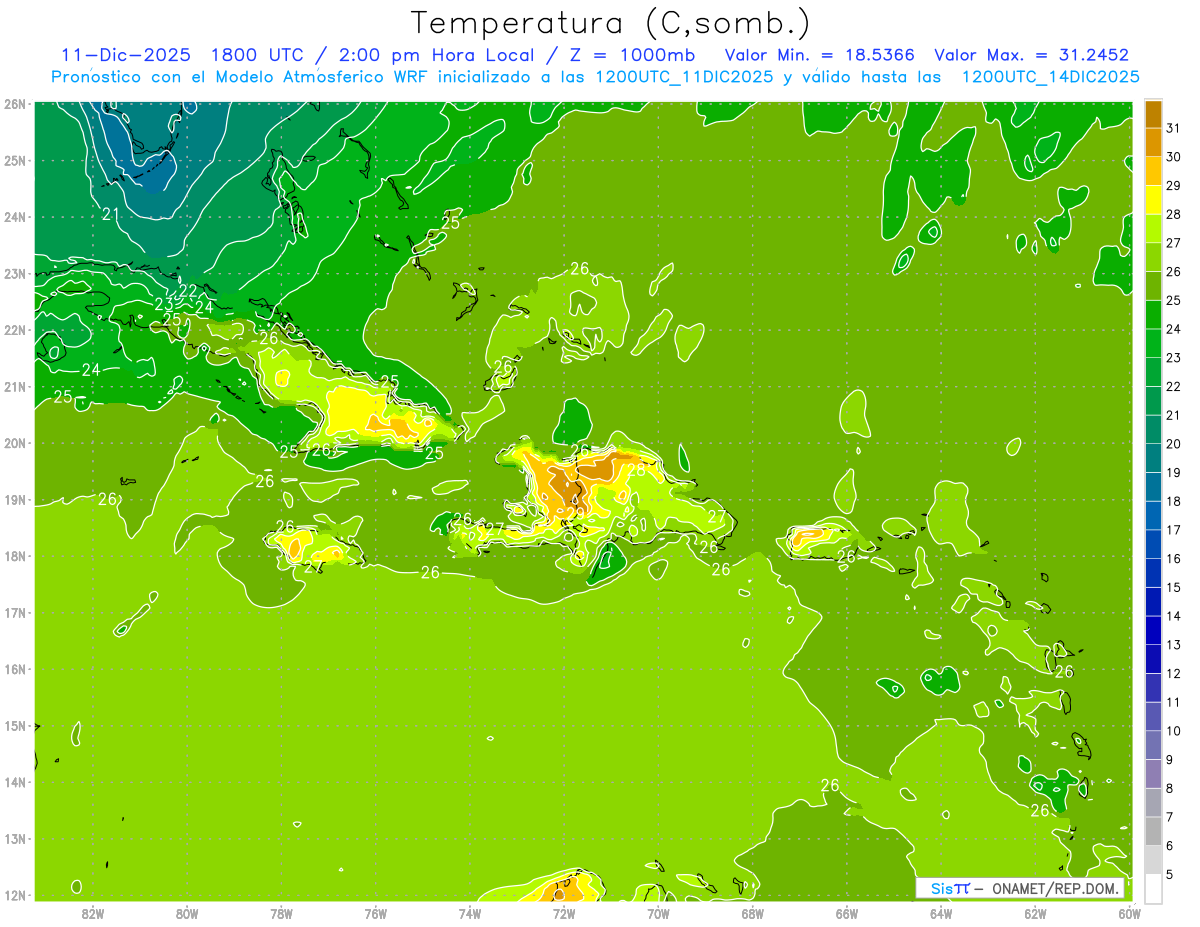Viewport: 1200px width, 927px height.
Task: Click the 1200UTC_11DIC2025 initialization time
Action: tap(684, 77)
